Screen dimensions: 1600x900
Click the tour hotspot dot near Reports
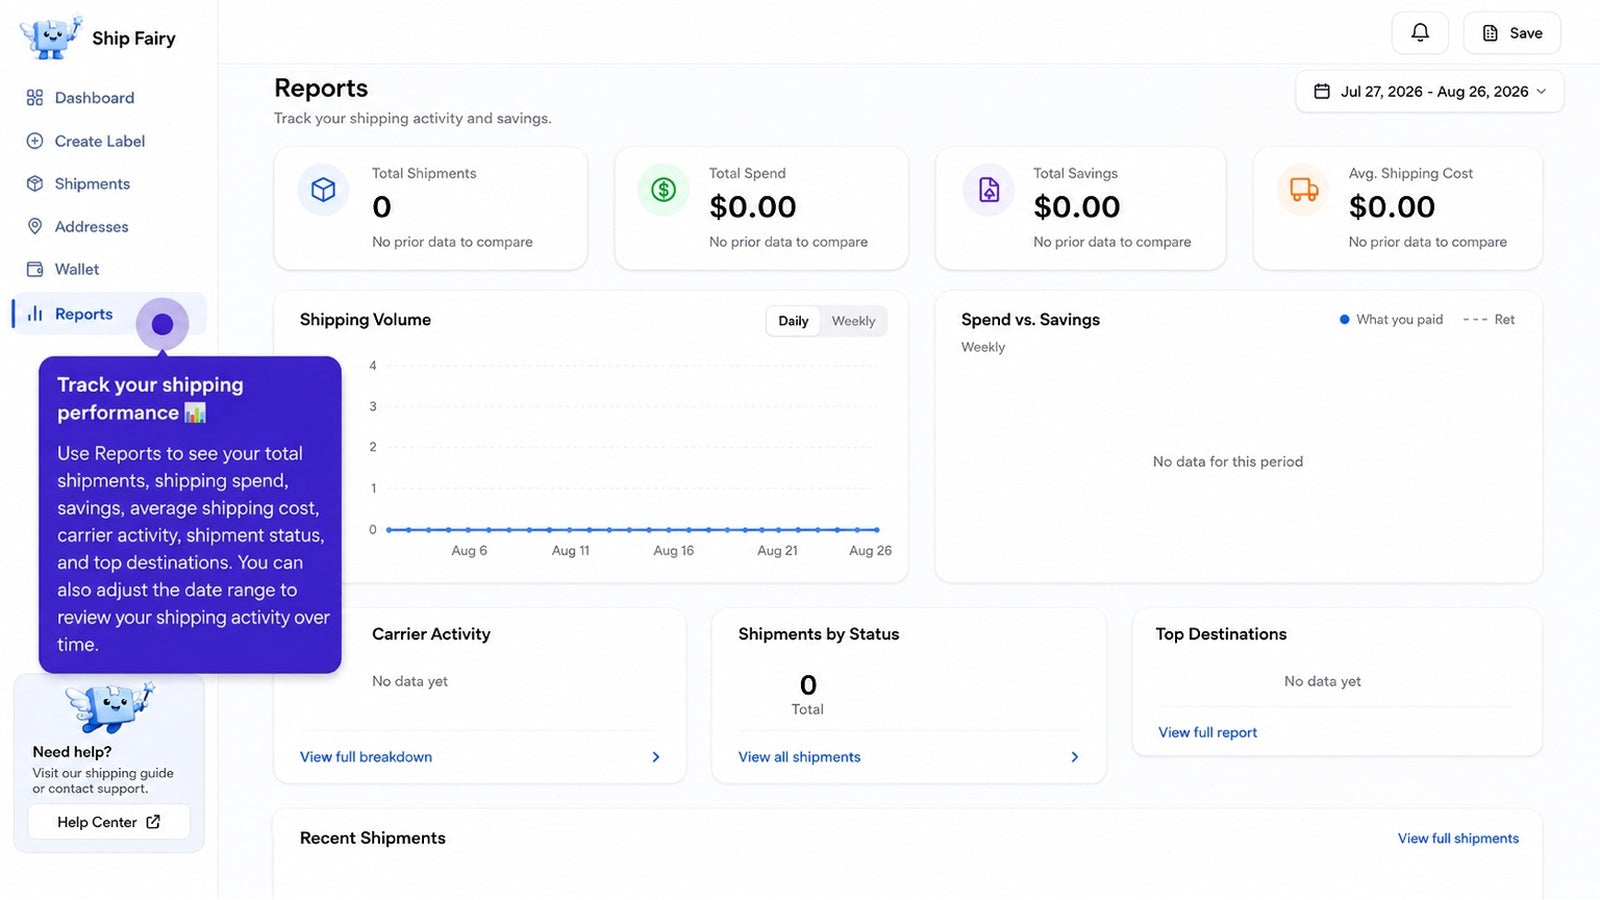coord(162,324)
